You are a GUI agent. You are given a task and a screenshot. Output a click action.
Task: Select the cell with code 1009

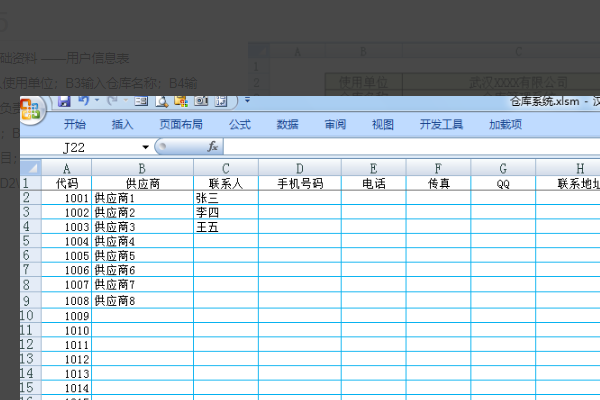click(67, 316)
